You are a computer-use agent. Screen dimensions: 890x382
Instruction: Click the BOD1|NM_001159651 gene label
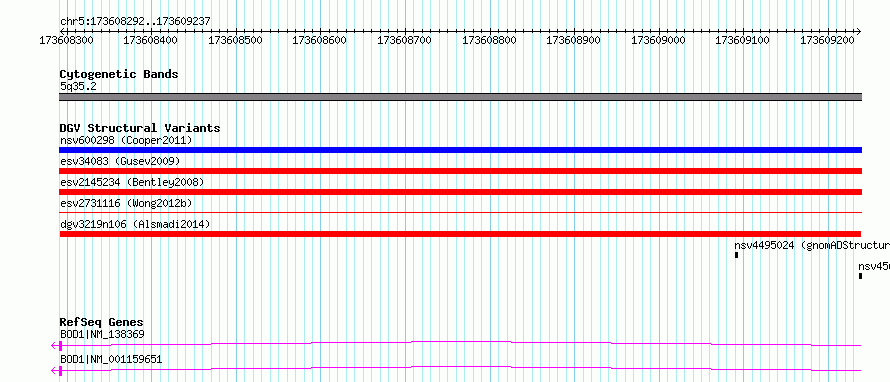point(111,359)
